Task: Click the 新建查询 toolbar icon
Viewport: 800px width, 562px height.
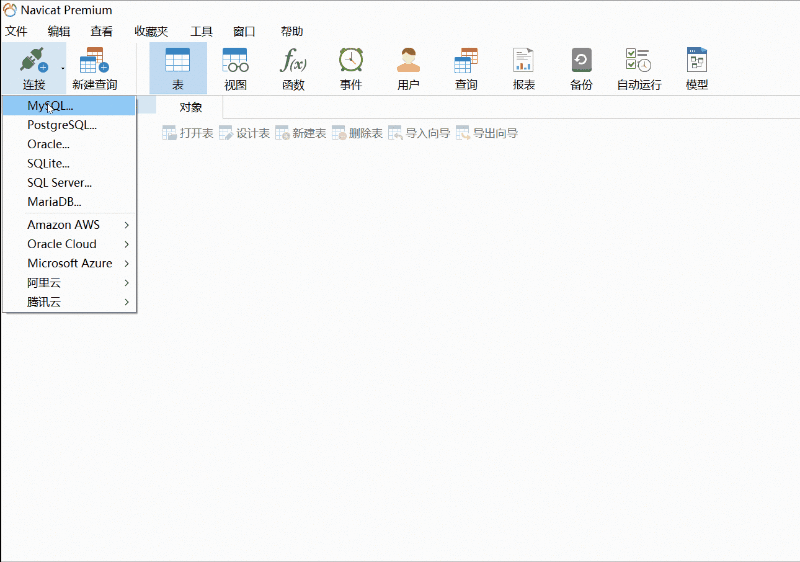Action: point(94,61)
